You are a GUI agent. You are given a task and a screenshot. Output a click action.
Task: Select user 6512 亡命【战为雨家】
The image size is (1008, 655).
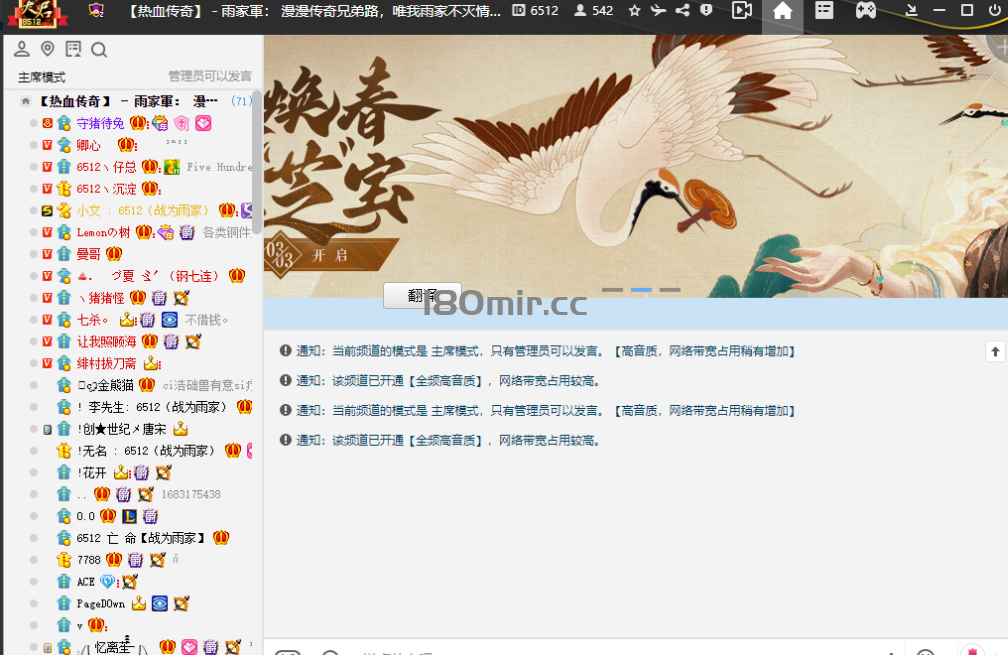pos(141,539)
